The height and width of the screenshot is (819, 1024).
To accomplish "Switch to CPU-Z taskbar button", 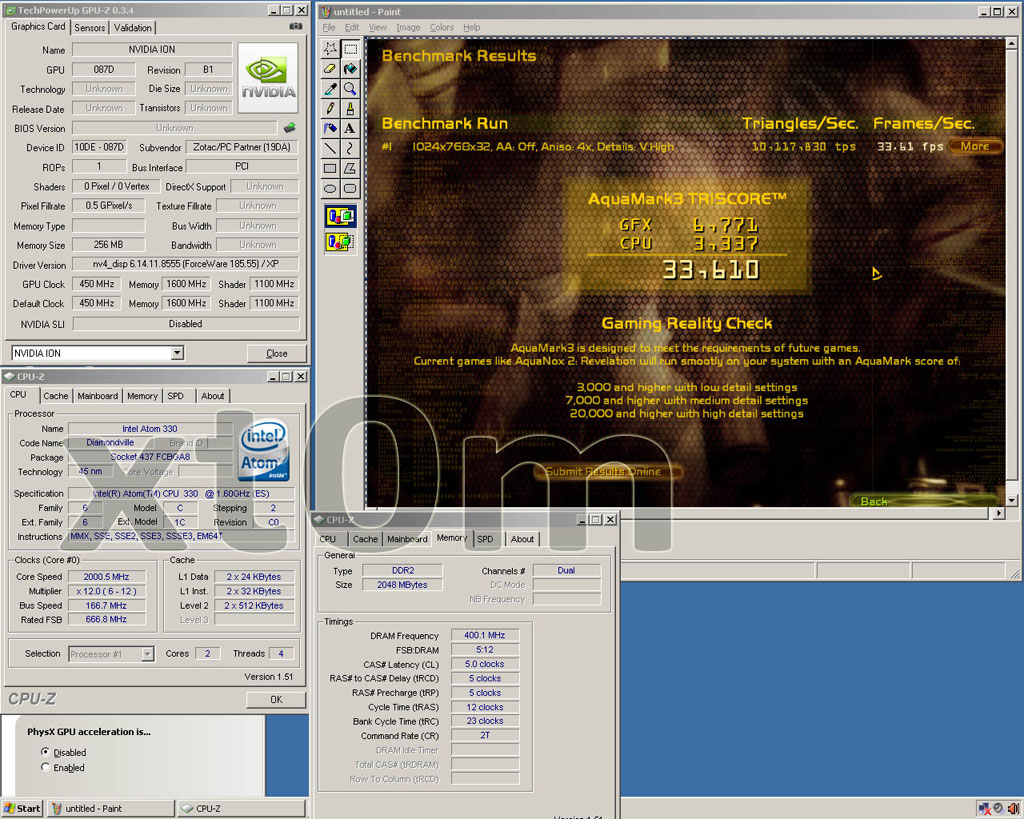I will 242,809.
